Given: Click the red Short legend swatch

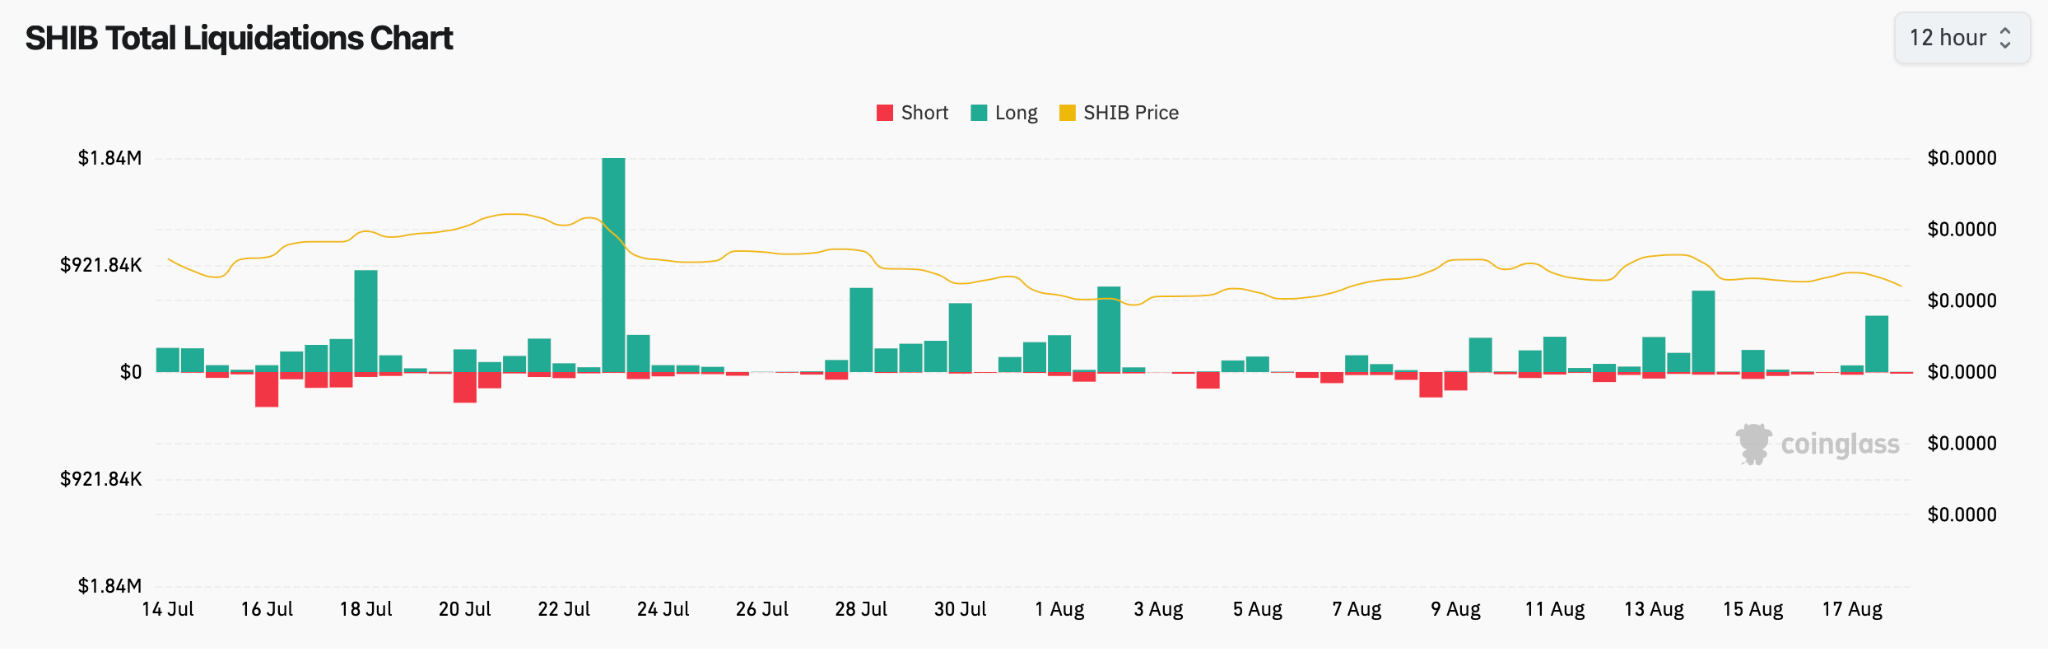Looking at the screenshot, I should click(884, 113).
